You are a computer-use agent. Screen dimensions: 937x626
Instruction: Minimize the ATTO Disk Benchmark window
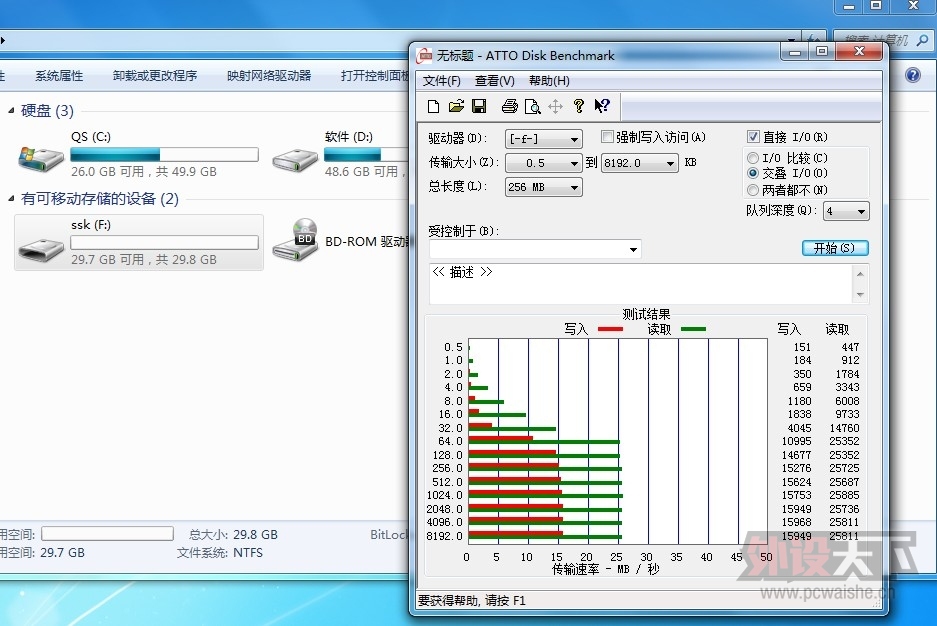(x=794, y=53)
